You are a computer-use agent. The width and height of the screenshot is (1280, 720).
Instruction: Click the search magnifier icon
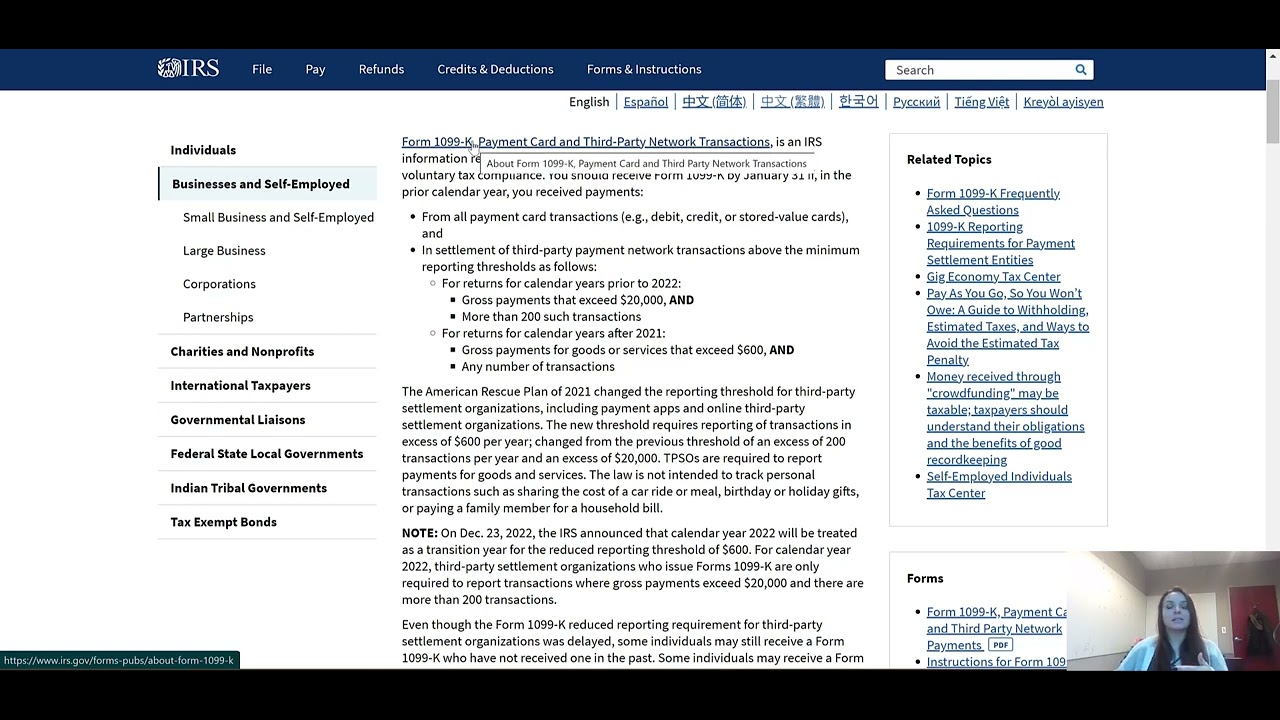coord(1081,70)
